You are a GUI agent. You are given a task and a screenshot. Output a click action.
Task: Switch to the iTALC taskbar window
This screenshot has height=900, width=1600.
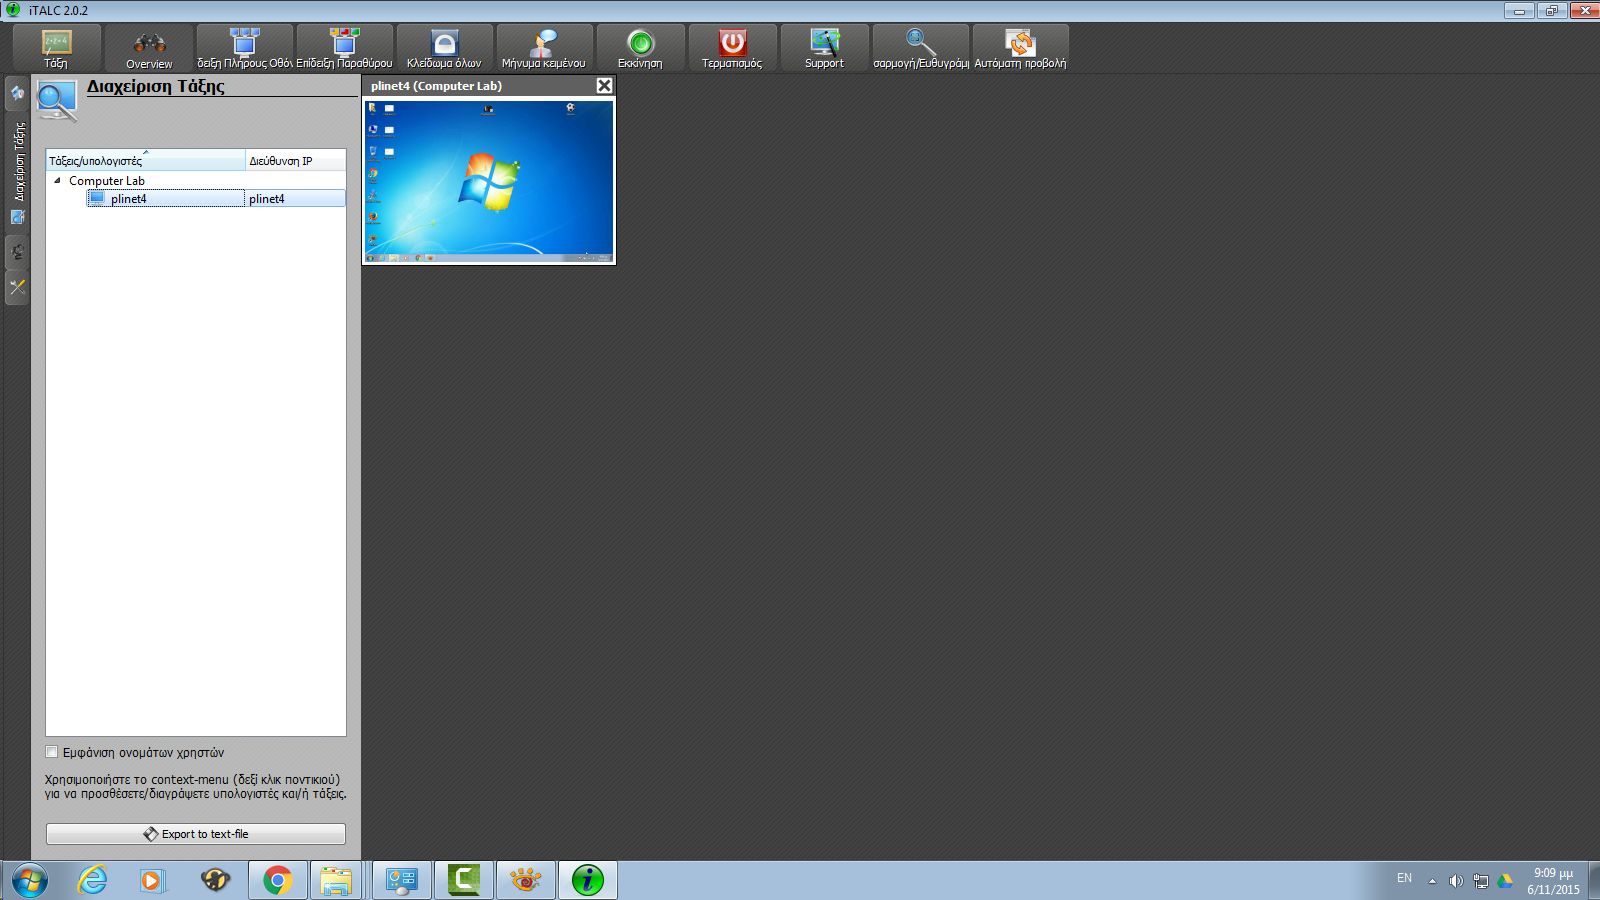pos(588,880)
